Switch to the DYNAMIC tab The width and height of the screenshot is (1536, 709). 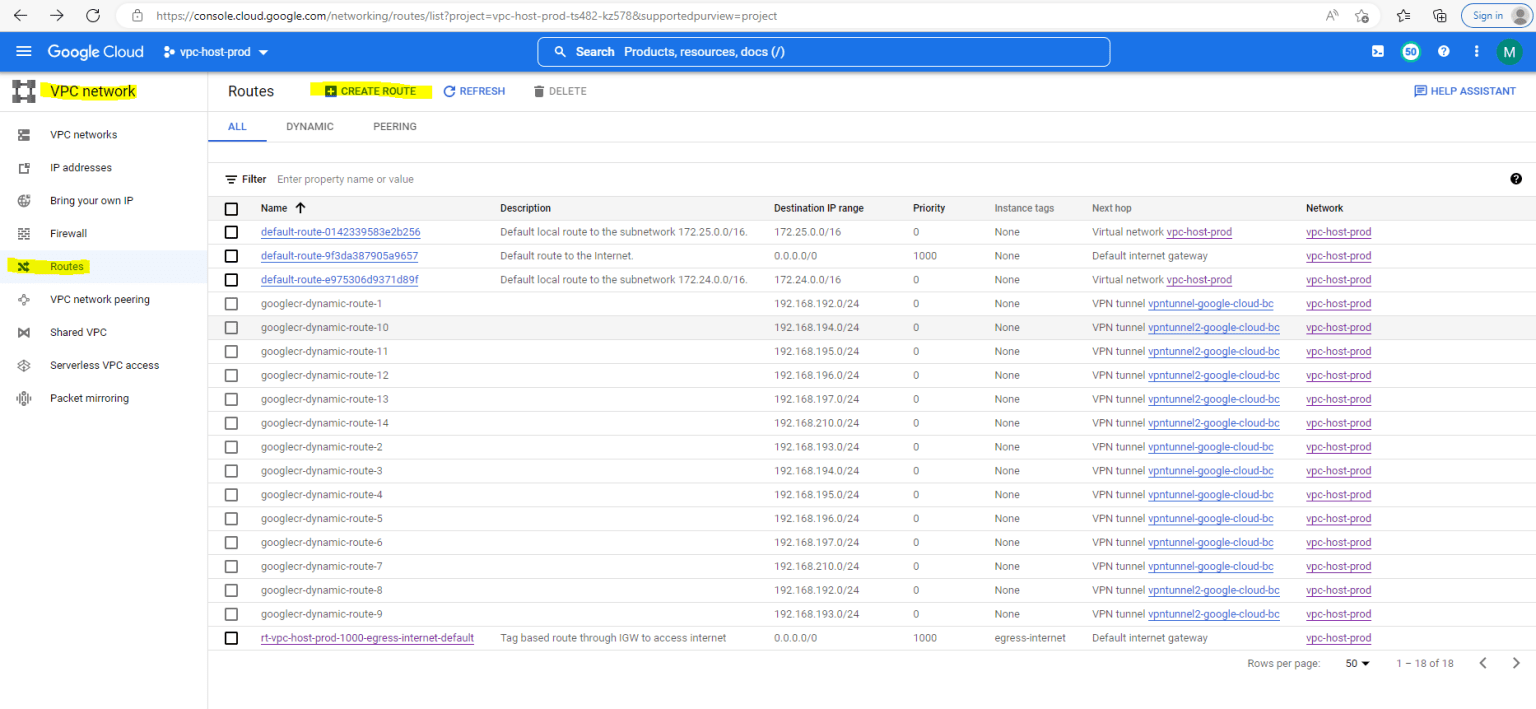click(309, 126)
